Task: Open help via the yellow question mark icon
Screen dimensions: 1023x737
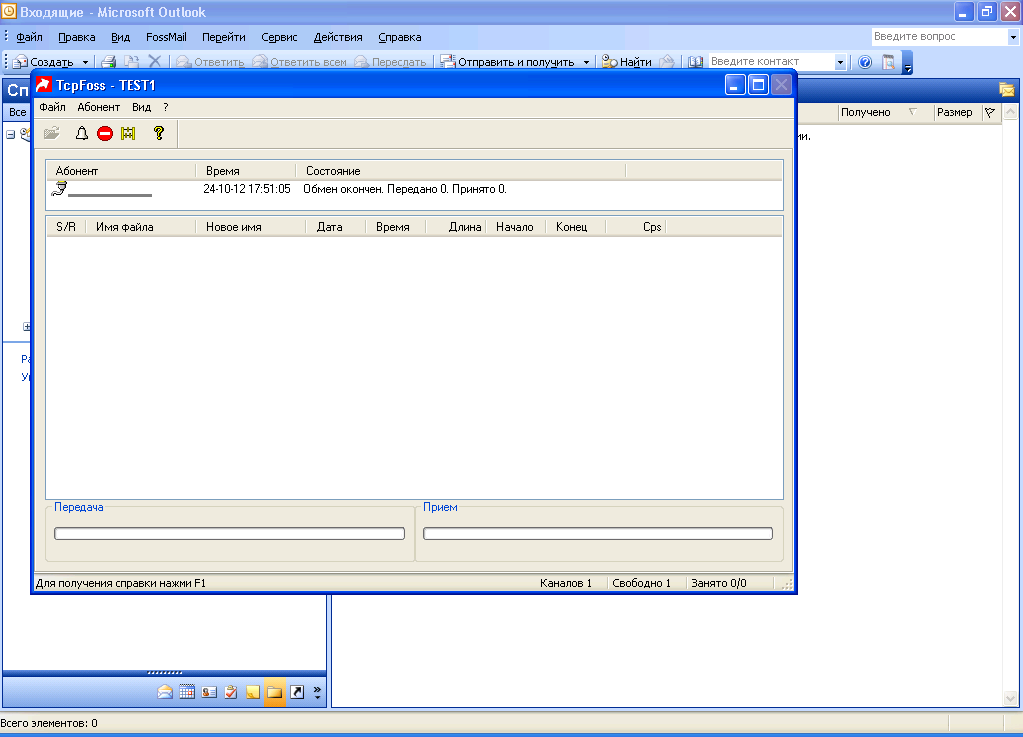Action: click(158, 133)
